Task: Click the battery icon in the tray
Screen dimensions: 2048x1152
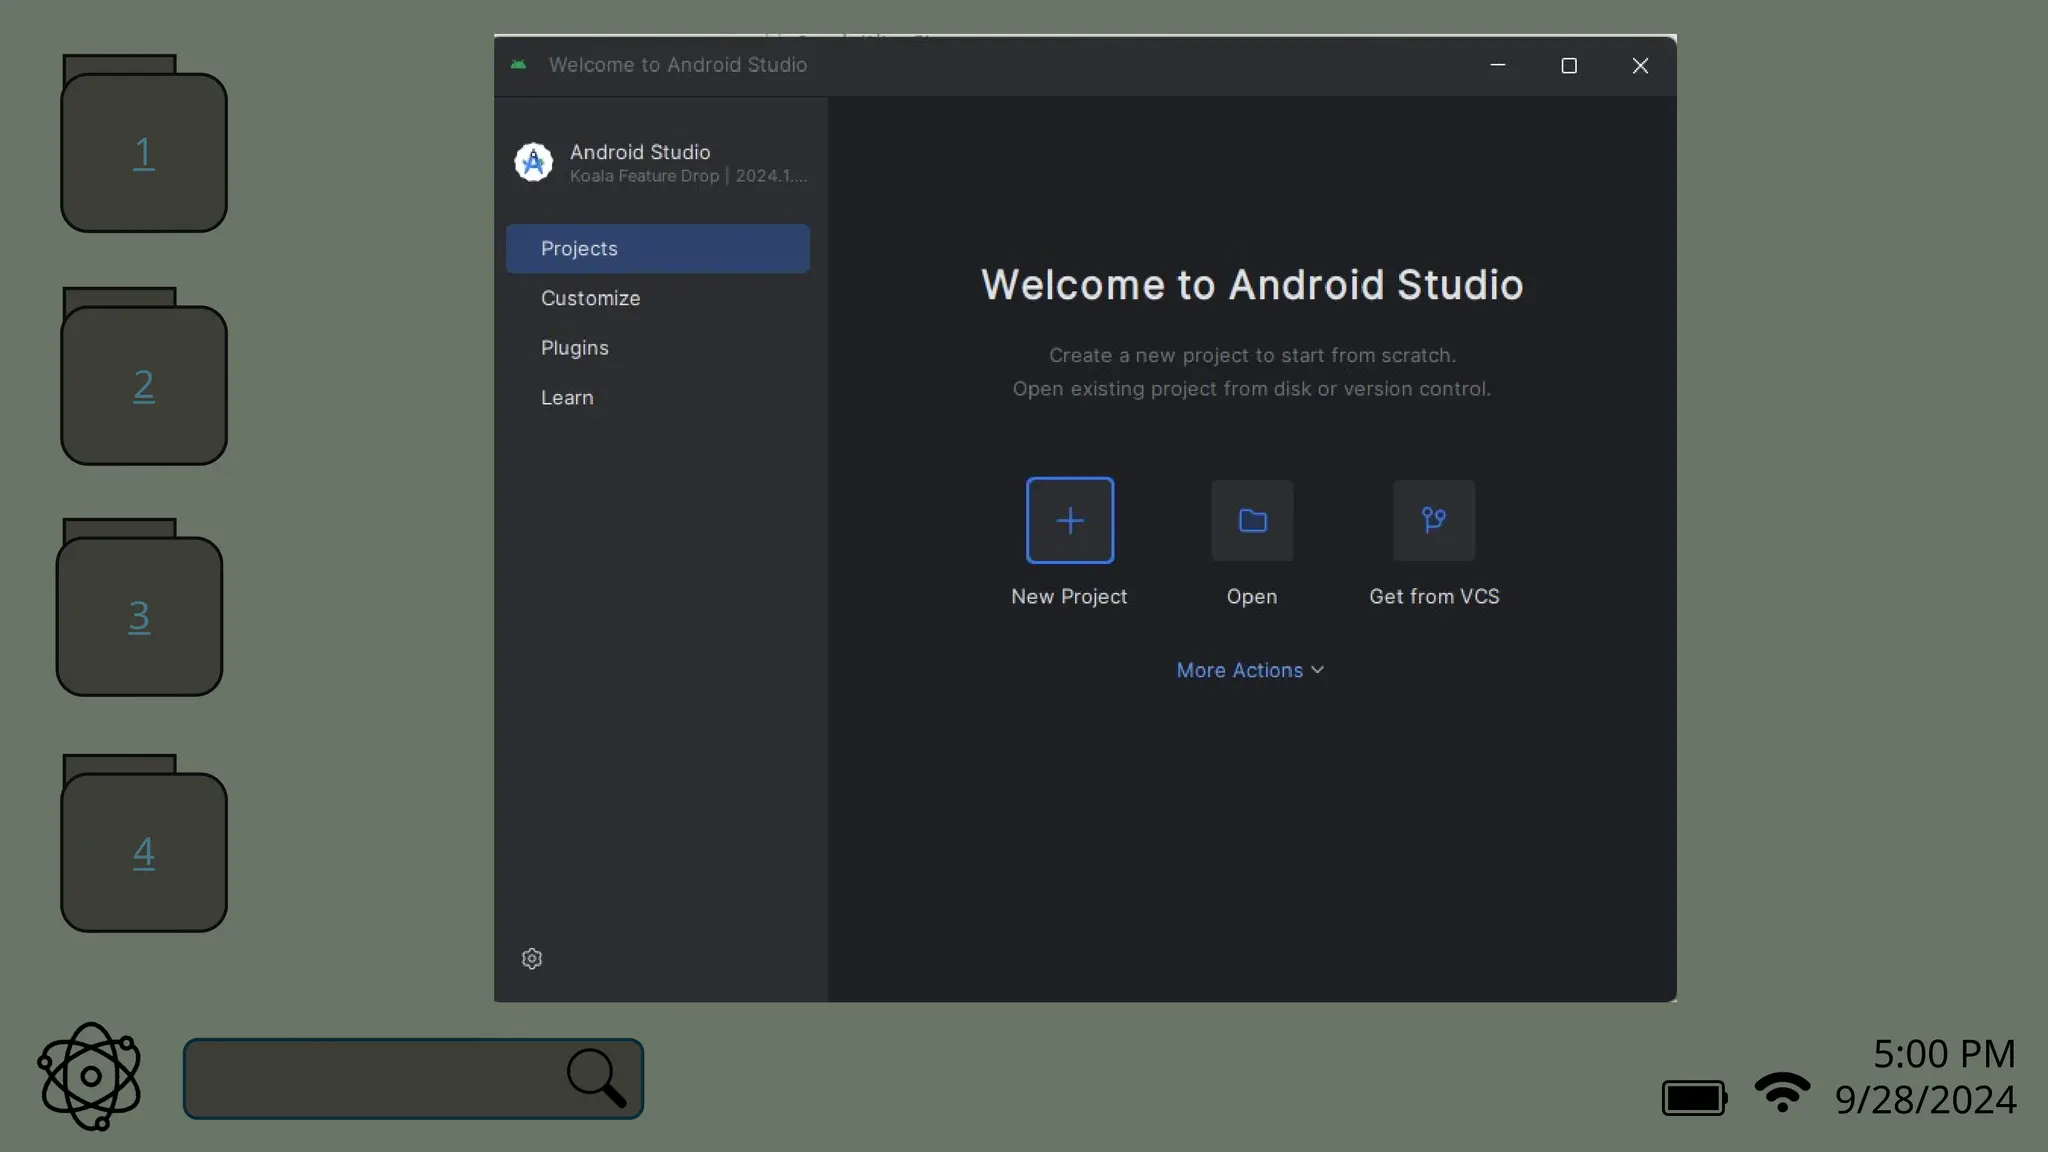Action: click(x=1694, y=1097)
